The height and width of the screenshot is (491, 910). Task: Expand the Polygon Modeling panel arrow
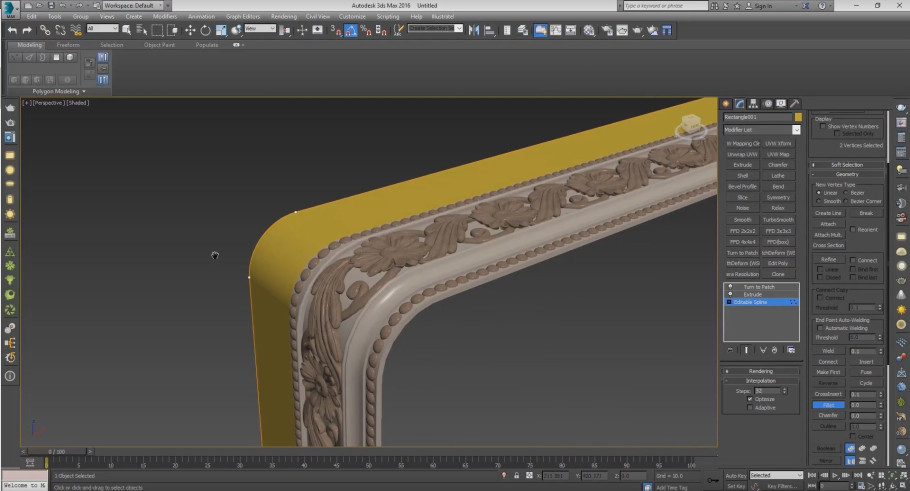[84, 92]
